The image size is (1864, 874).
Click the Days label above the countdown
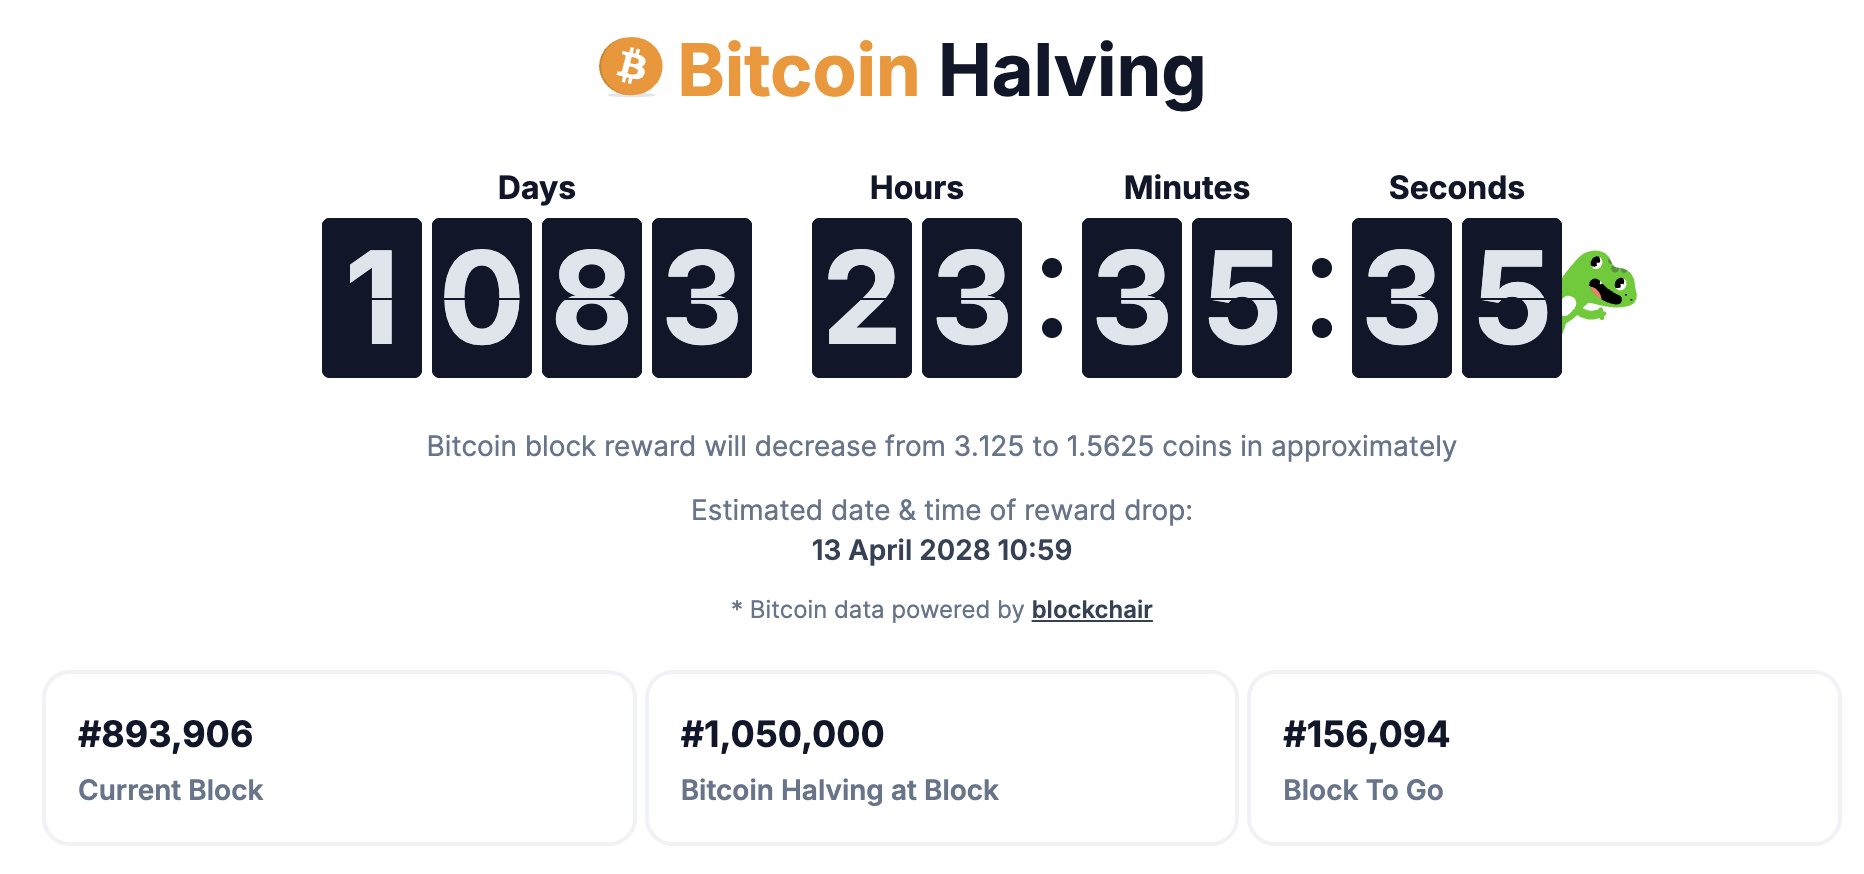coord(537,188)
